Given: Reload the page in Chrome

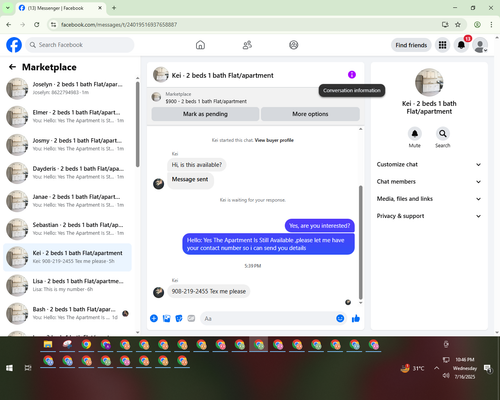Looking at the screenshot, I should [37, 24].
